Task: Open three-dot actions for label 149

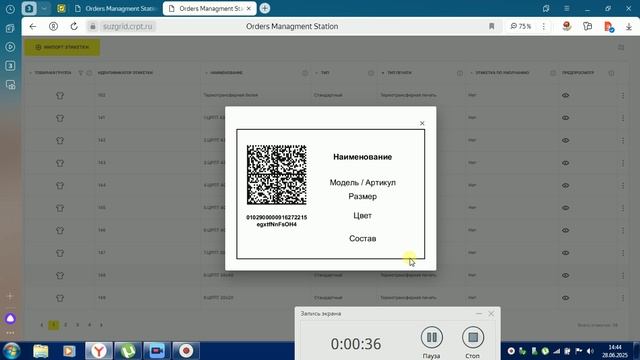Action: pyautogui.click(x=622, y=298)
